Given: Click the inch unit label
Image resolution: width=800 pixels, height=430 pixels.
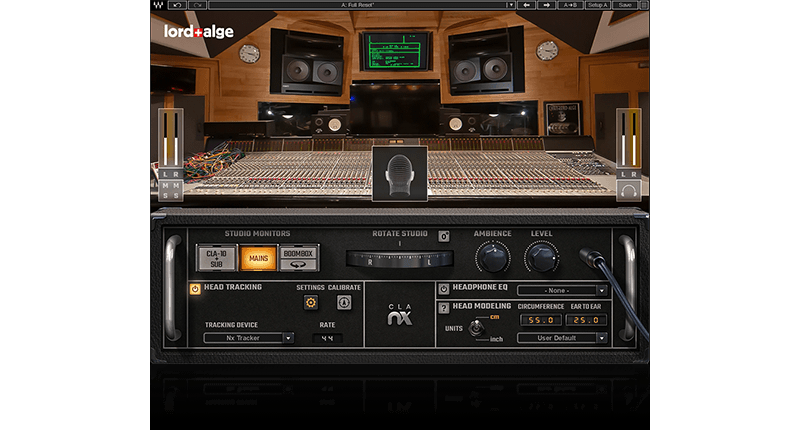Looking at the screenshot, I should [x=496, y=339].
